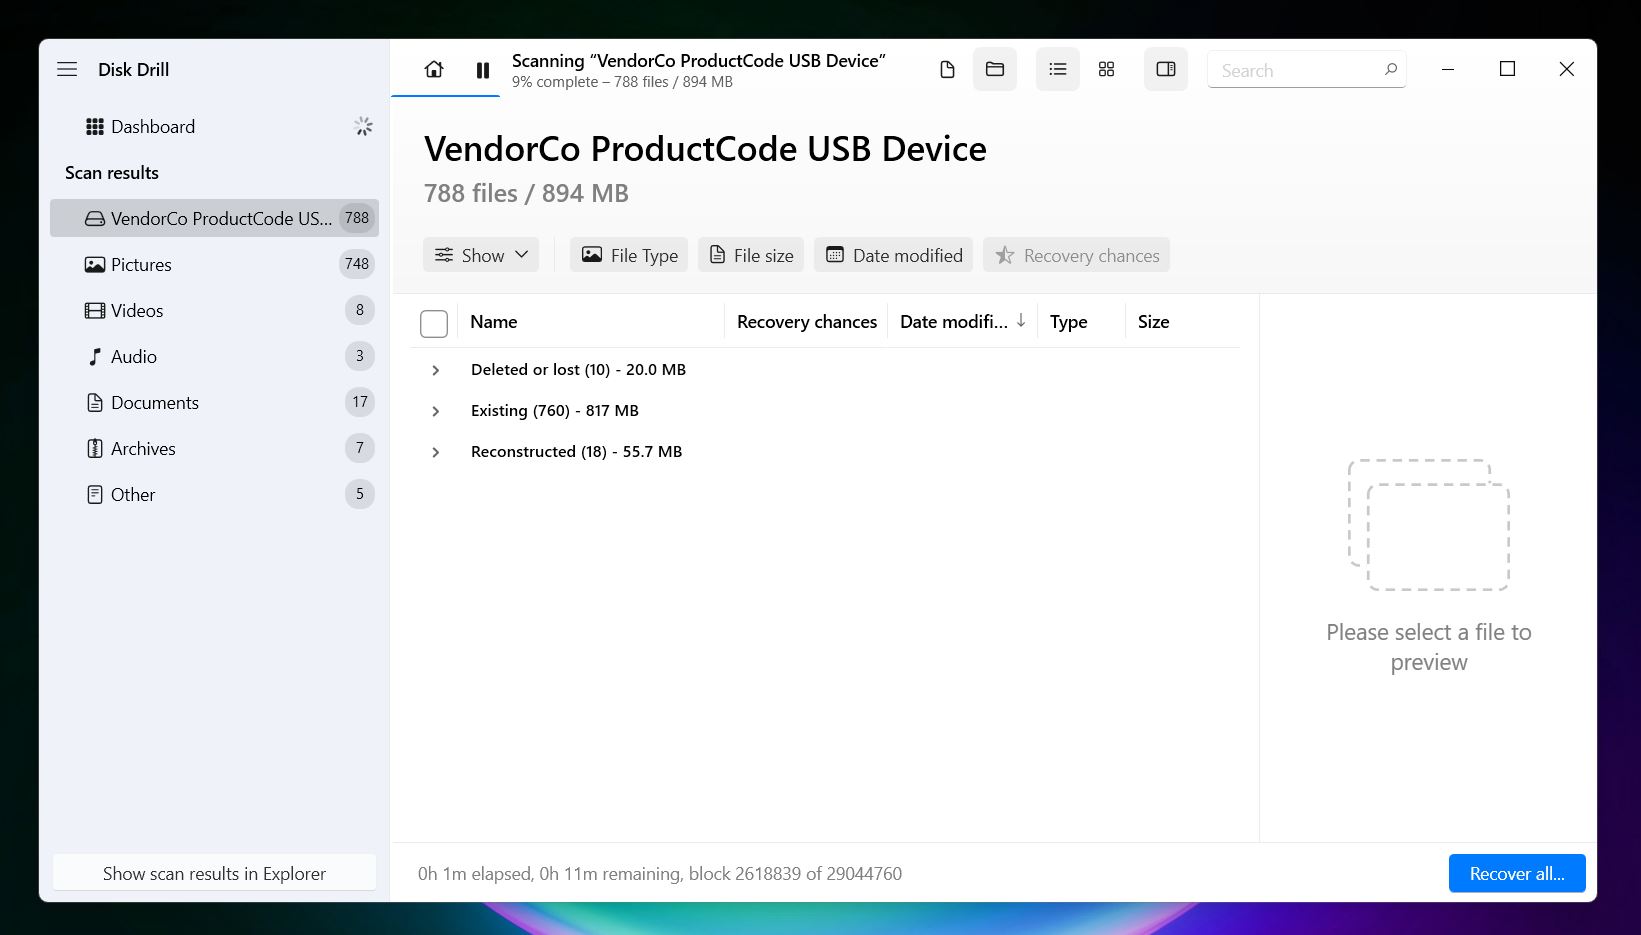The image size is (1641, 935).
Task: Select the Reconstructed (18) row
Action: pyautogui.click(x=825, y=452)
